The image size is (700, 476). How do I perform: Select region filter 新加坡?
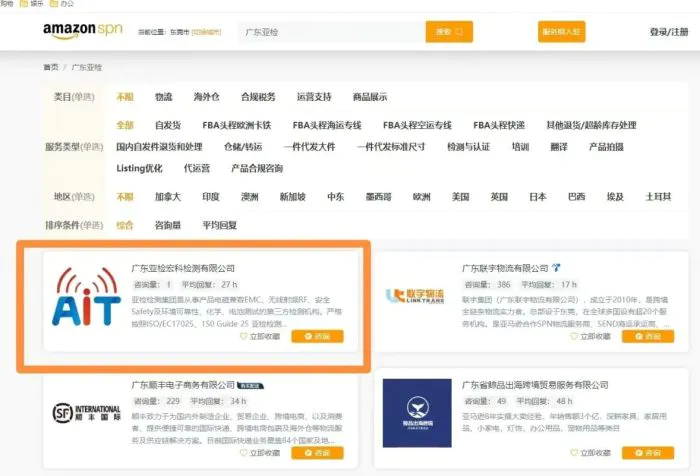tap(292, 196)
